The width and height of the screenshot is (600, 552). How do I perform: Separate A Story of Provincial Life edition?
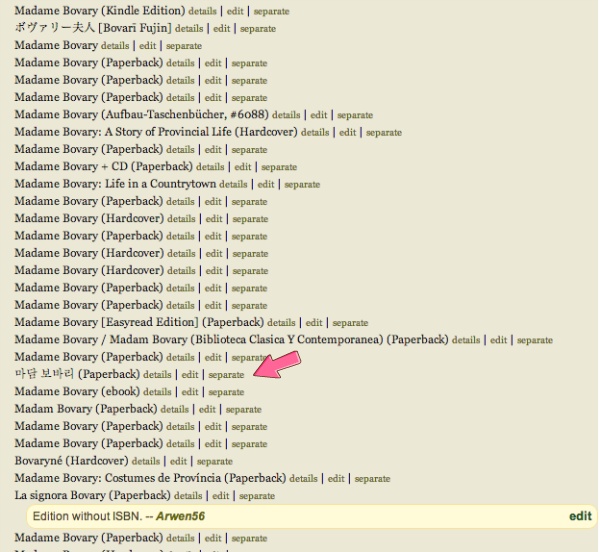384,132
